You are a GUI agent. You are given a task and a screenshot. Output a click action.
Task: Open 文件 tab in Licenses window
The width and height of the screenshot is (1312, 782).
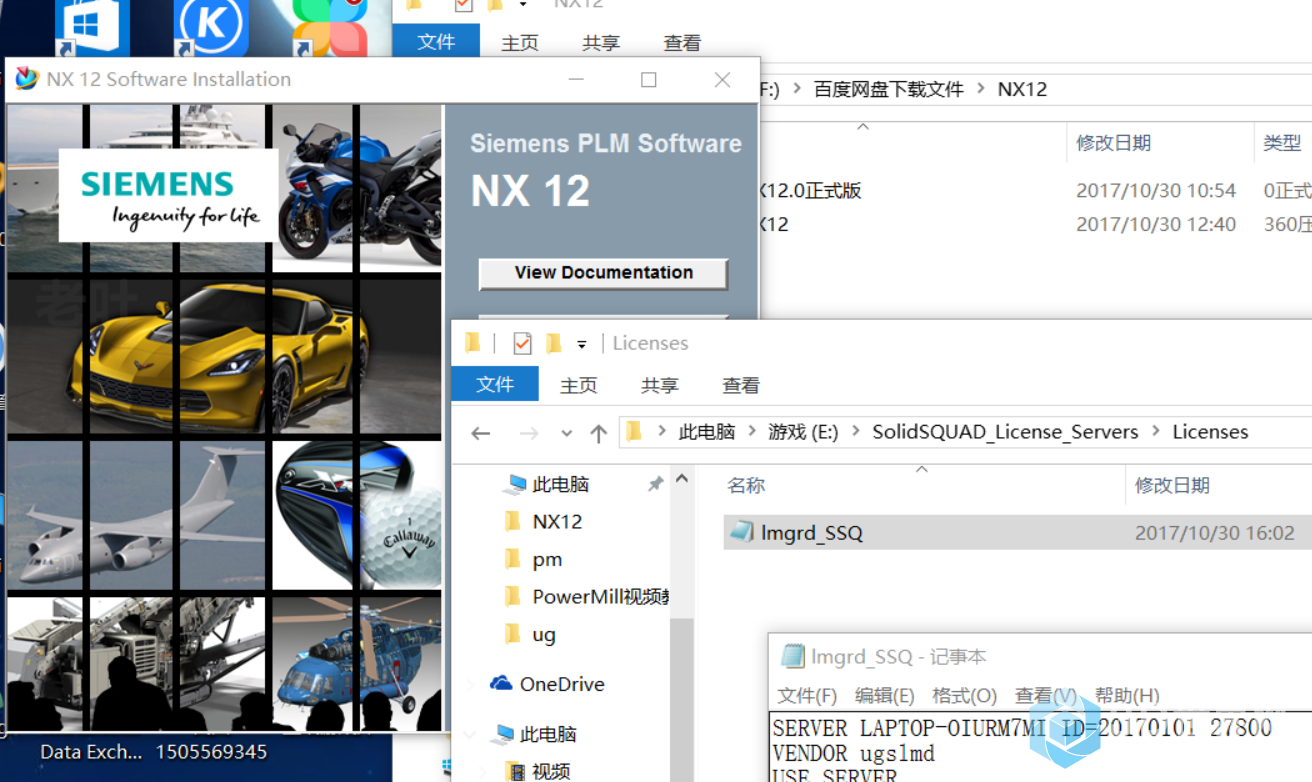pyautogui.click(x=495, y=384)
